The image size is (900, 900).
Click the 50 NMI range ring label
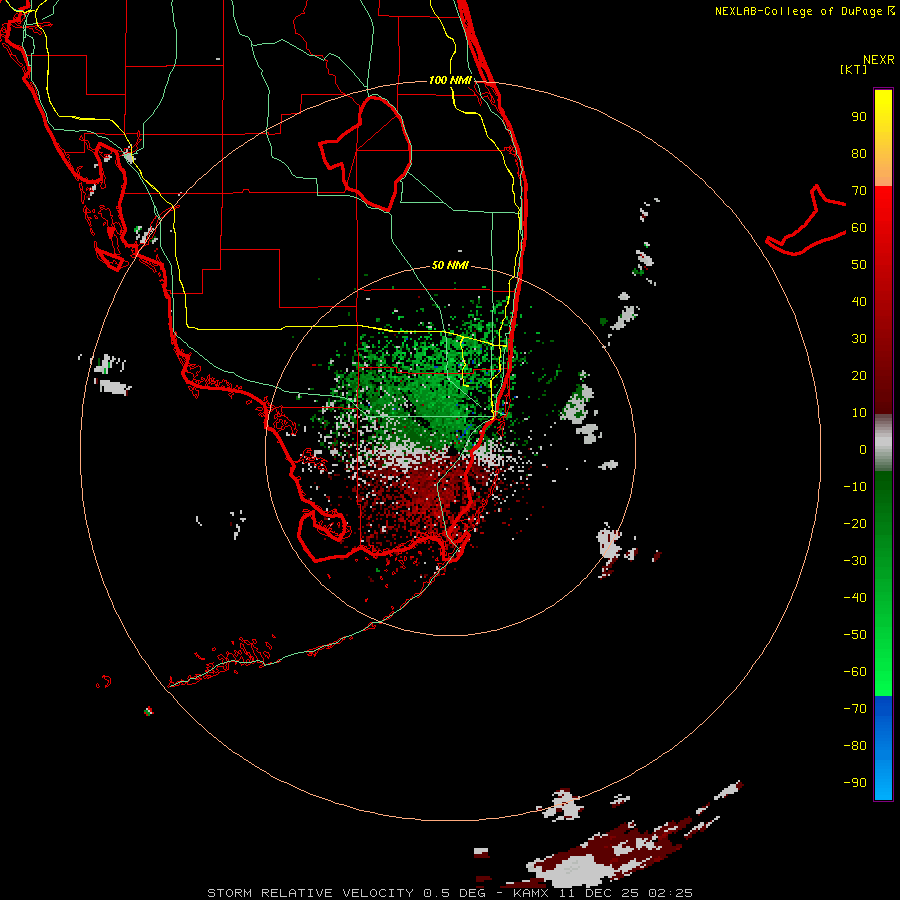pyautogui.click(x=450, y=265)
